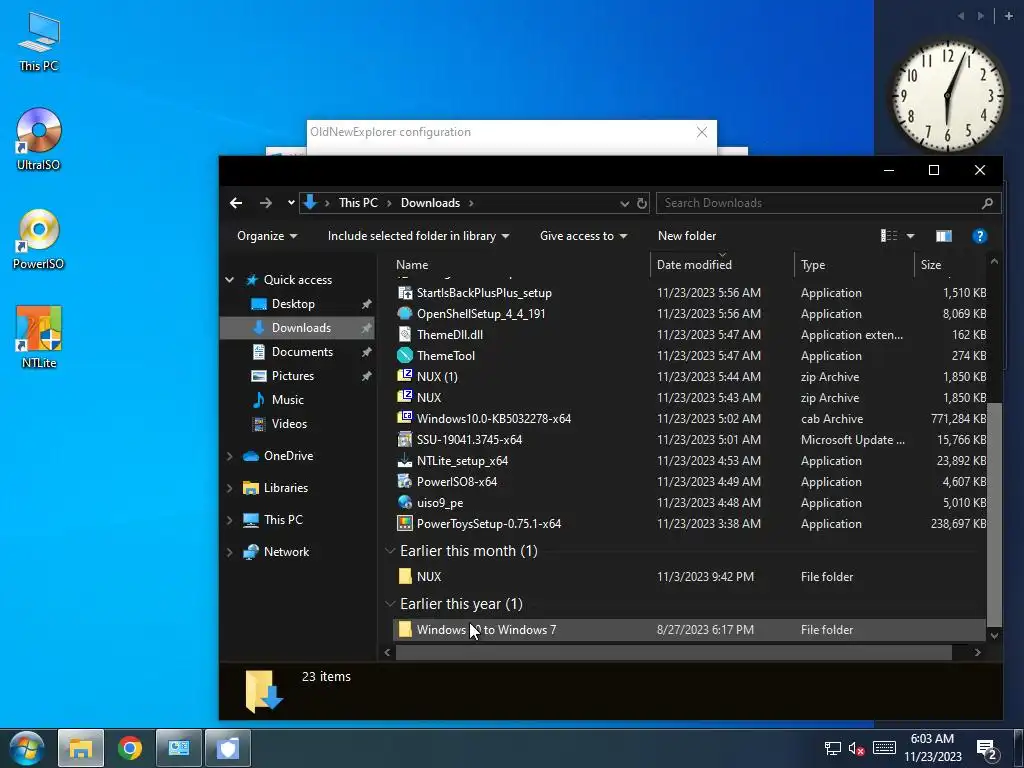Refresh the Downloads folder view
Image resolution: width=1024 pixels, height=768 pixels.
[642, 203]
